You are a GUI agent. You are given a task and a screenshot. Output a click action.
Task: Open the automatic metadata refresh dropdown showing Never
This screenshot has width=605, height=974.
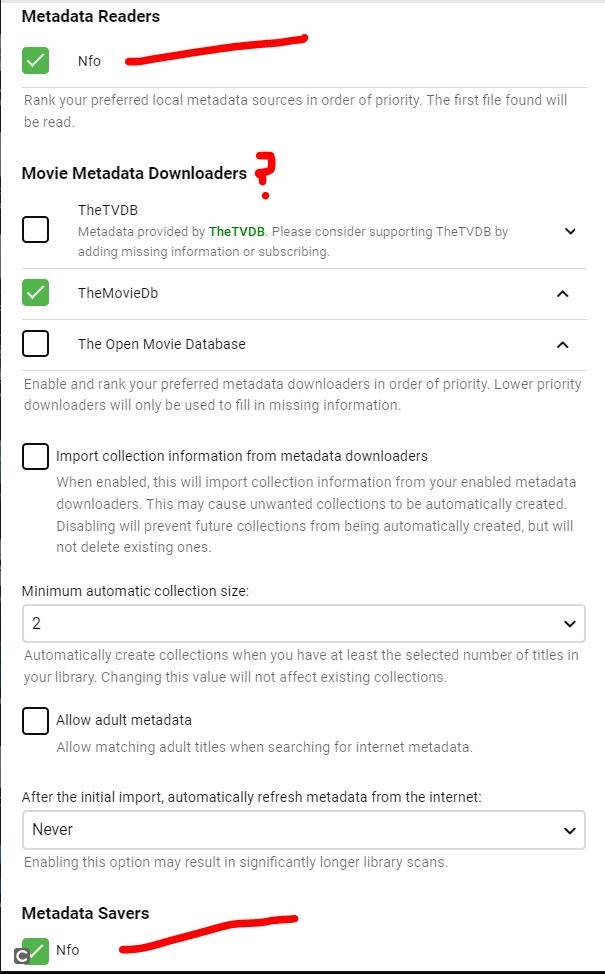click(x=303, y=829)
